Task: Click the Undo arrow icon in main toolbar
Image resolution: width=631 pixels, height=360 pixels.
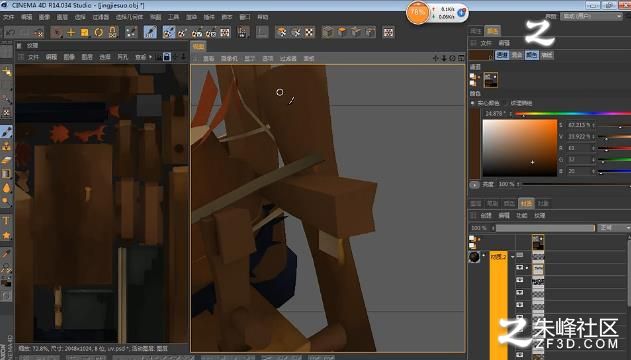Action: pyautogui.click(x=10, y=32)
